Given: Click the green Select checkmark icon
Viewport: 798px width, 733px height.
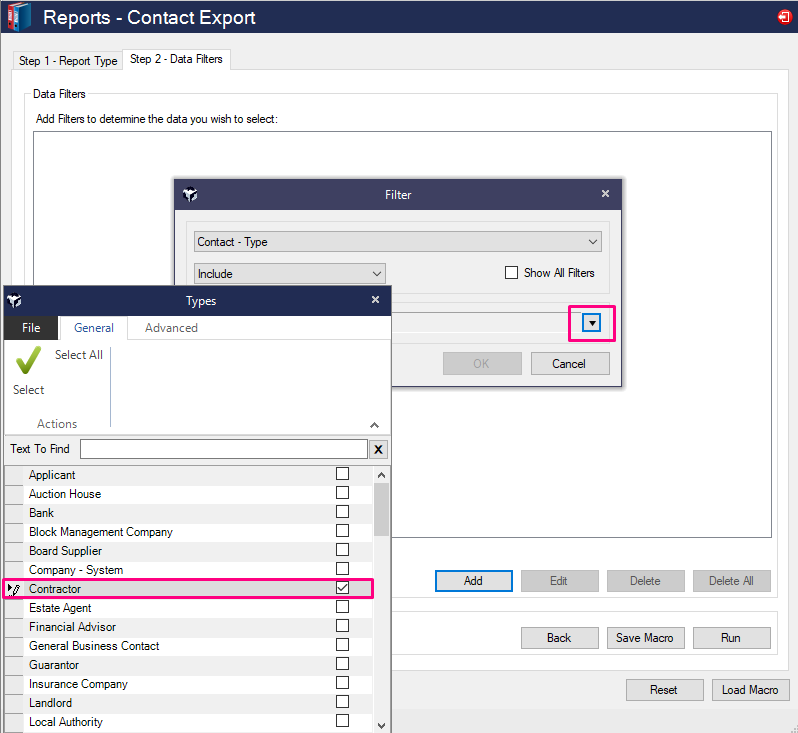Looking at the screenshot, I should pos(28,361).
